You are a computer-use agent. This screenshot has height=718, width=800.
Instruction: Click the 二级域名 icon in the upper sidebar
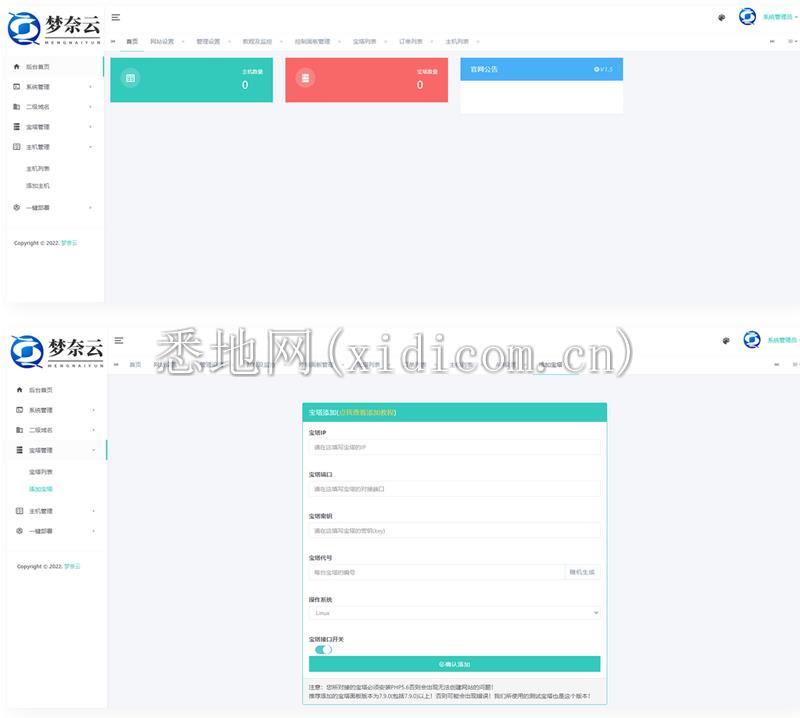(x=16, y=107)
